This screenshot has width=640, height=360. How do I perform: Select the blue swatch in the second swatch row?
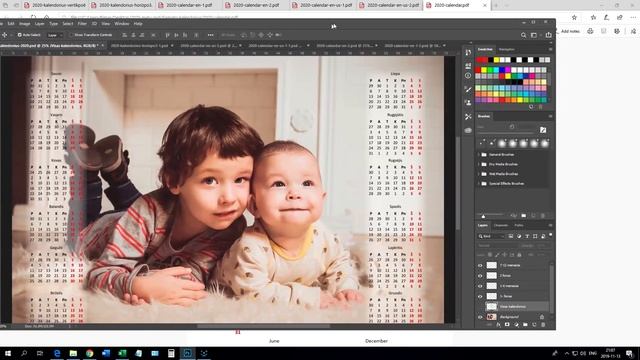tap(502, 70)
